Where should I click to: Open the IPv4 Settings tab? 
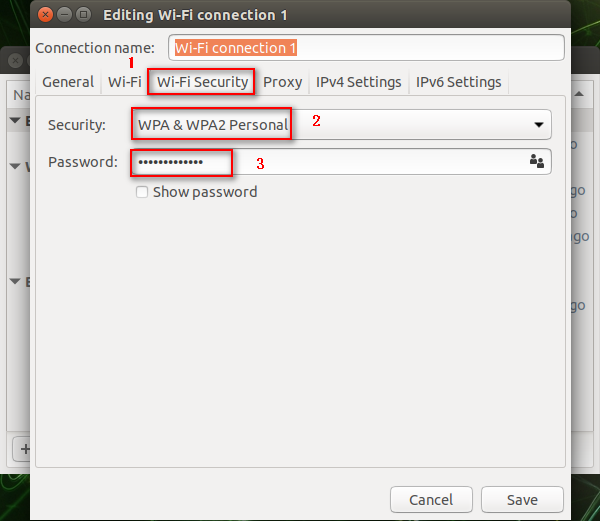pos(359,82)
